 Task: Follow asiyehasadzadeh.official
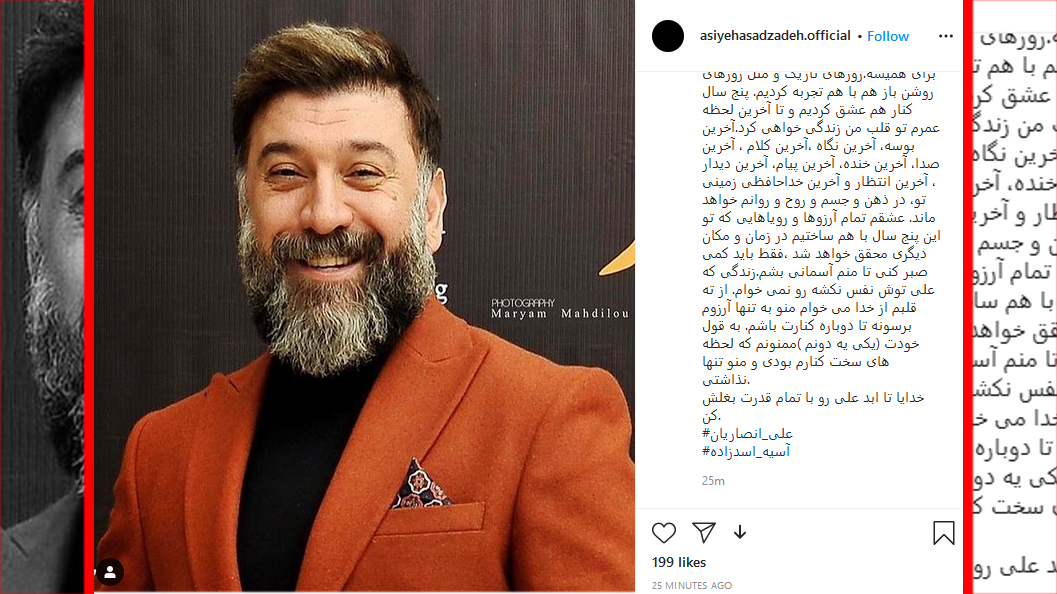click(888, 36)
